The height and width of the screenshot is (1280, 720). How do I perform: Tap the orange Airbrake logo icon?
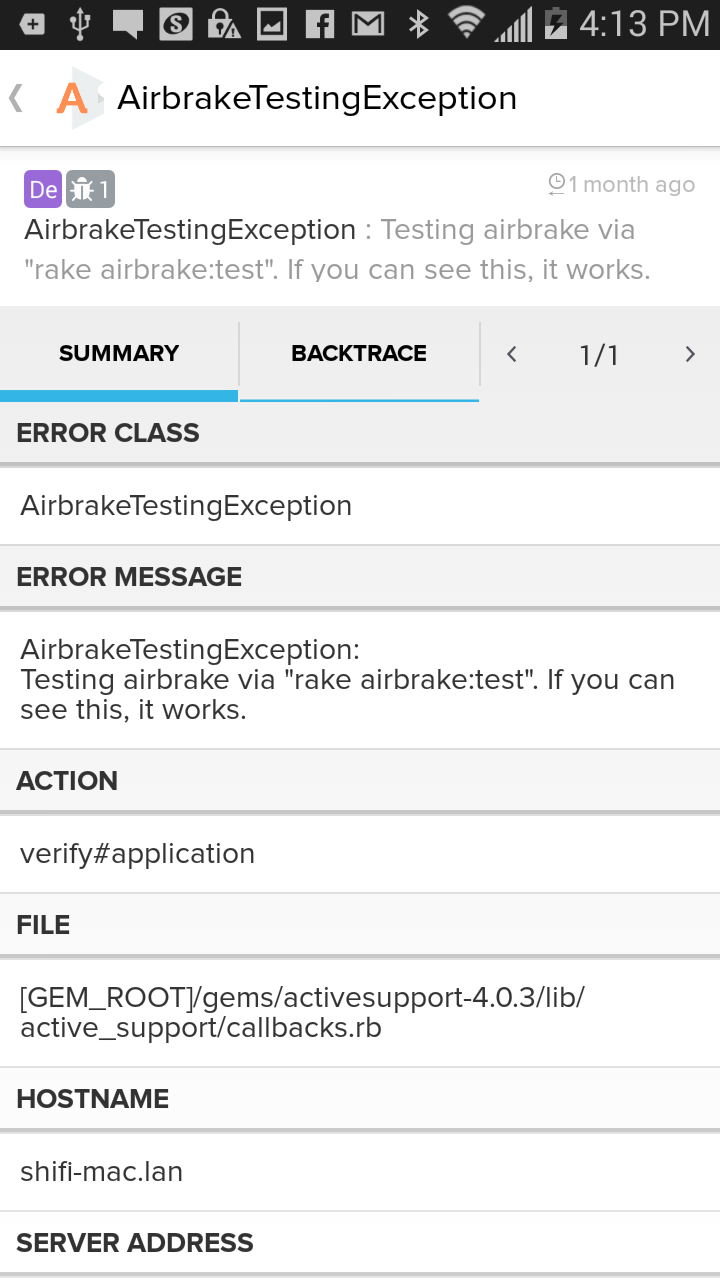(77, 98)
